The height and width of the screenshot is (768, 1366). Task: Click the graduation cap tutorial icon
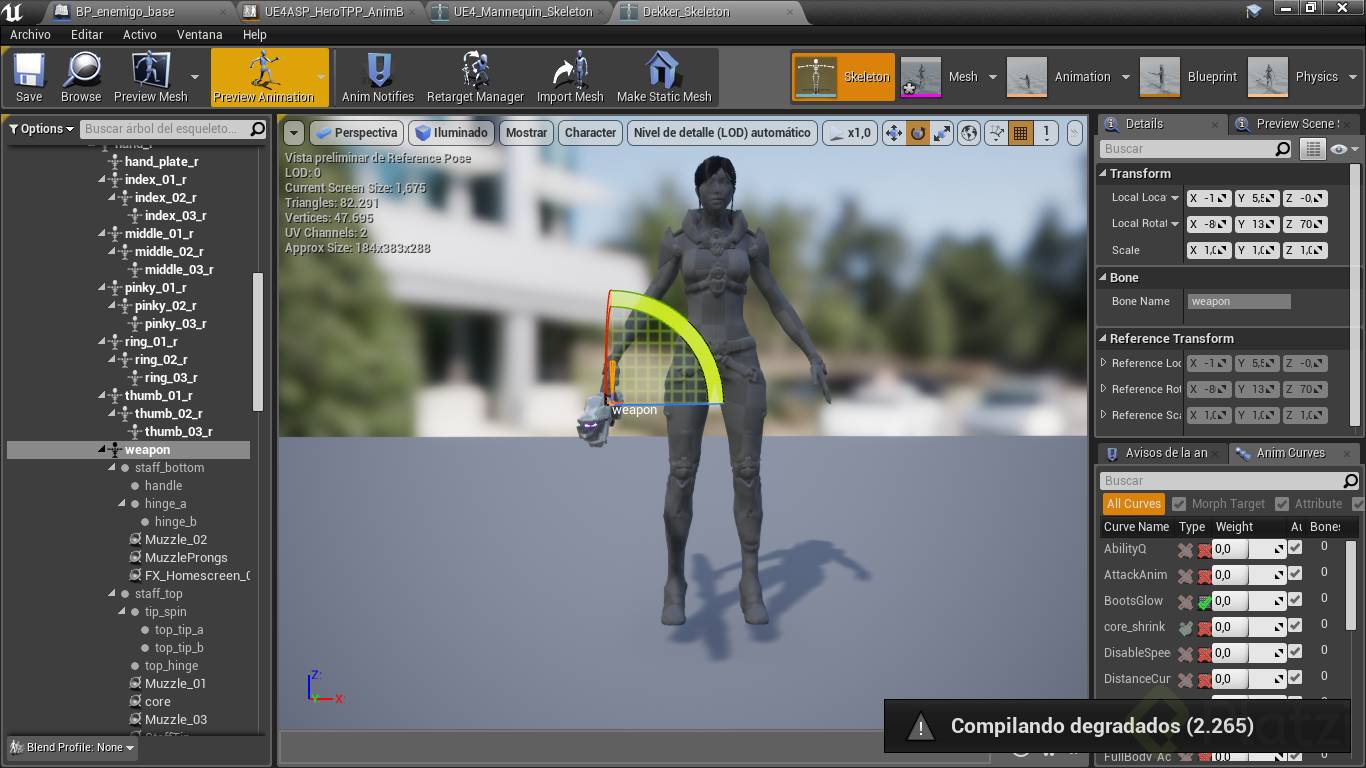(1254, 11)
